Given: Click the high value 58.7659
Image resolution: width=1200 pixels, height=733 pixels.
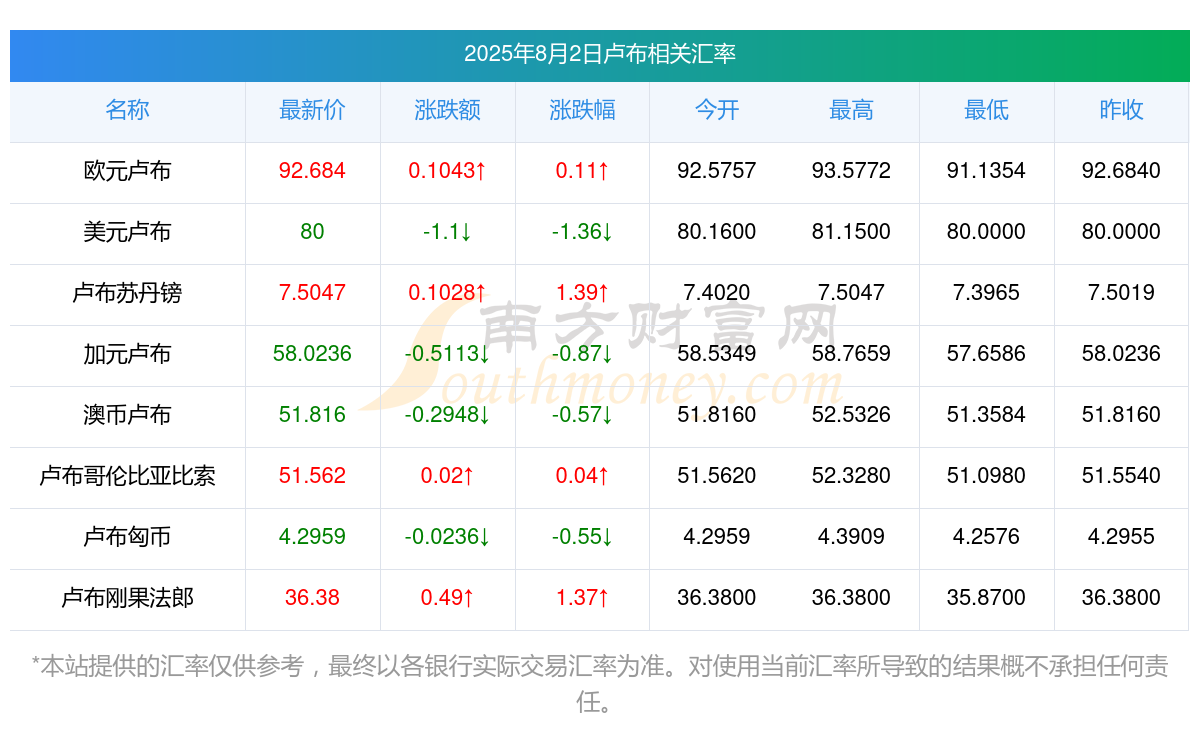Looking at the screenshot, I should click(x=851, y=354).
